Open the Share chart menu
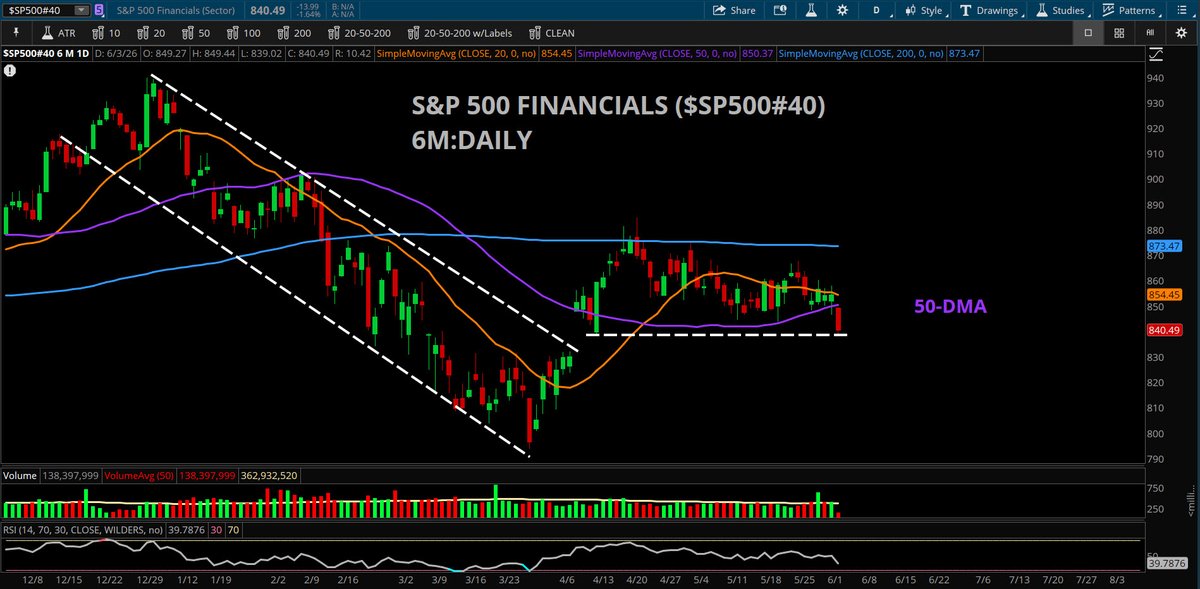The image size is (1200, 589). (x=735, y=10)
